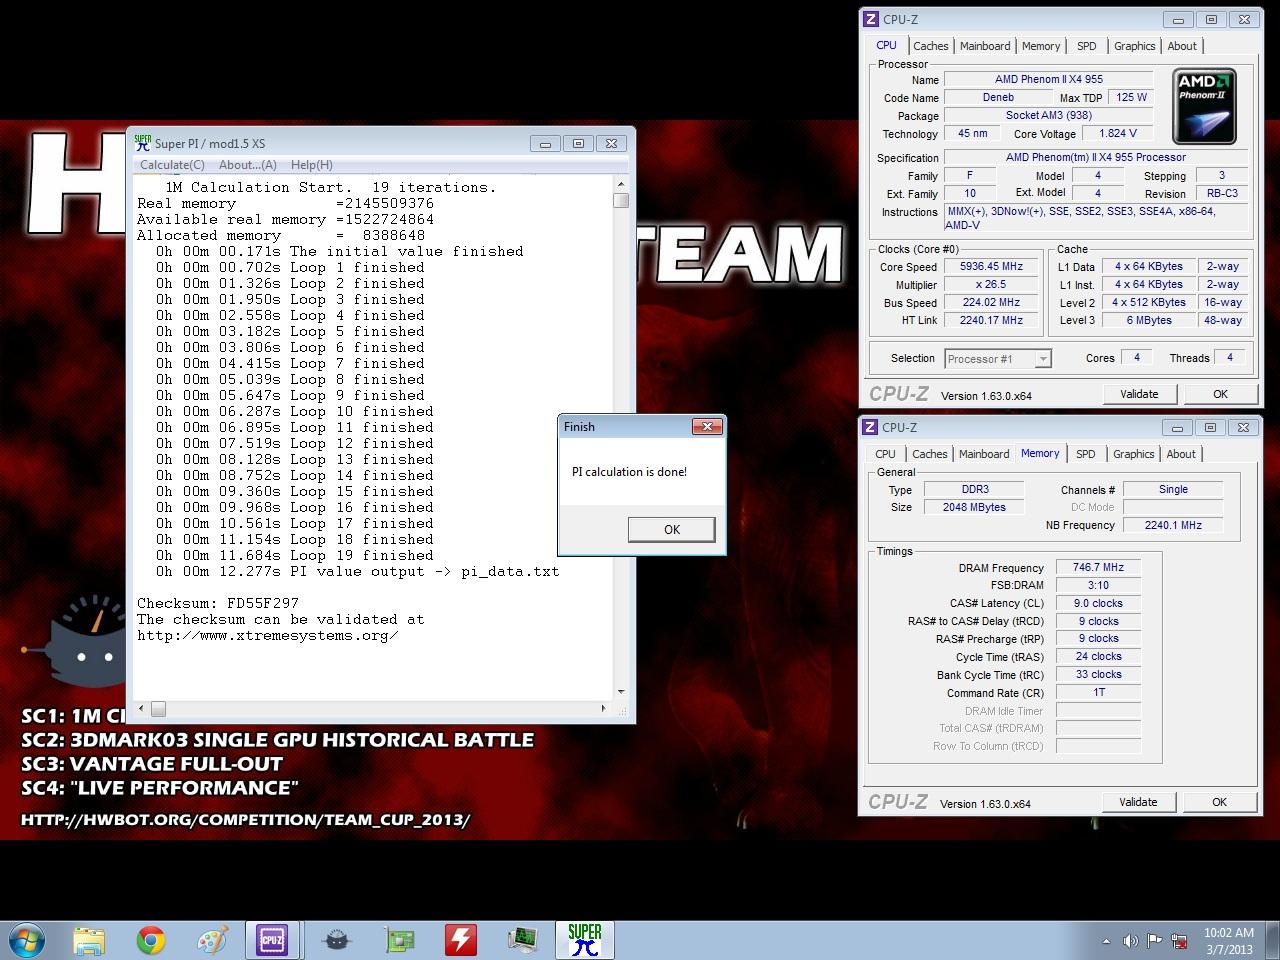The height and width of the screenshot is (960, 1280).
Task: Click the Bus Speed value 224.02 MHz
Action: pos(992,303)
